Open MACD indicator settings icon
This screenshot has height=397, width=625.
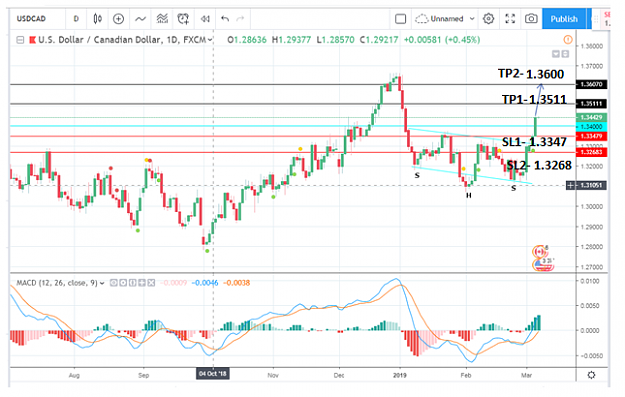123,283
